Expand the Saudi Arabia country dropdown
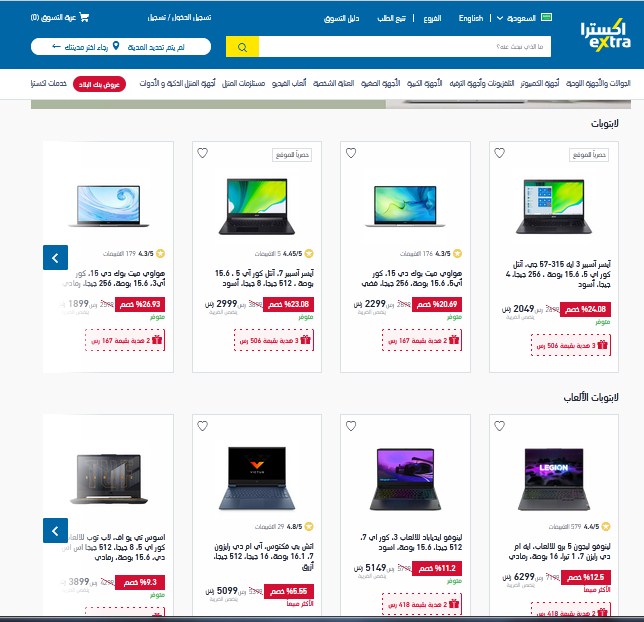Image resolution: width=644 pixels, height=622 pixels. [516, 18]
